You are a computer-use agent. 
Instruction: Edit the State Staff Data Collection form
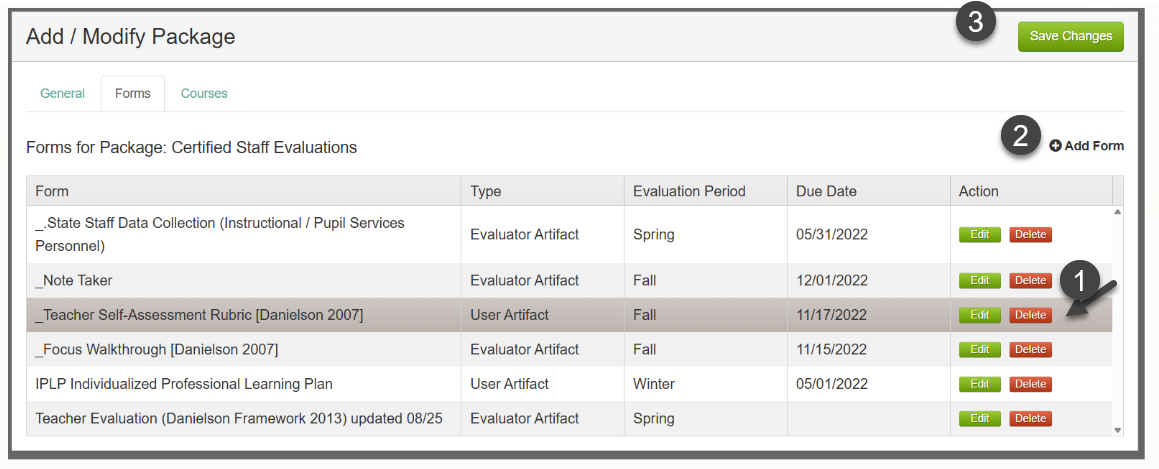pyautogui.click(x=980, y=235)
